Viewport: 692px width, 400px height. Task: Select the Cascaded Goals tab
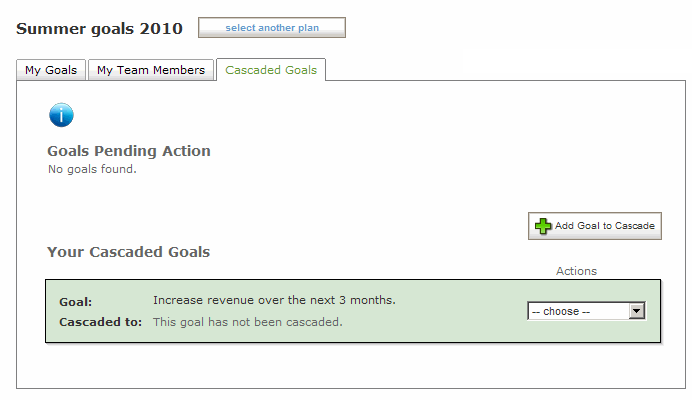tap(271, 70)
